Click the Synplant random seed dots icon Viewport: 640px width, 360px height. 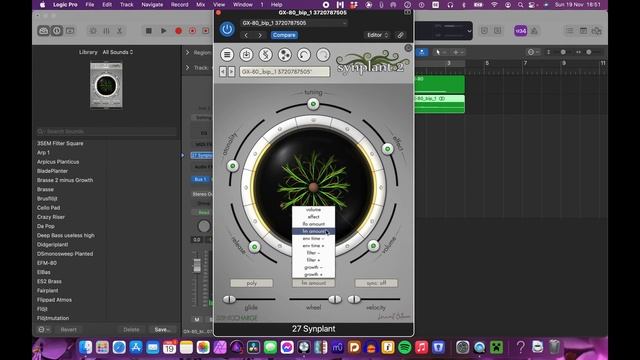(x=284, y=54)
